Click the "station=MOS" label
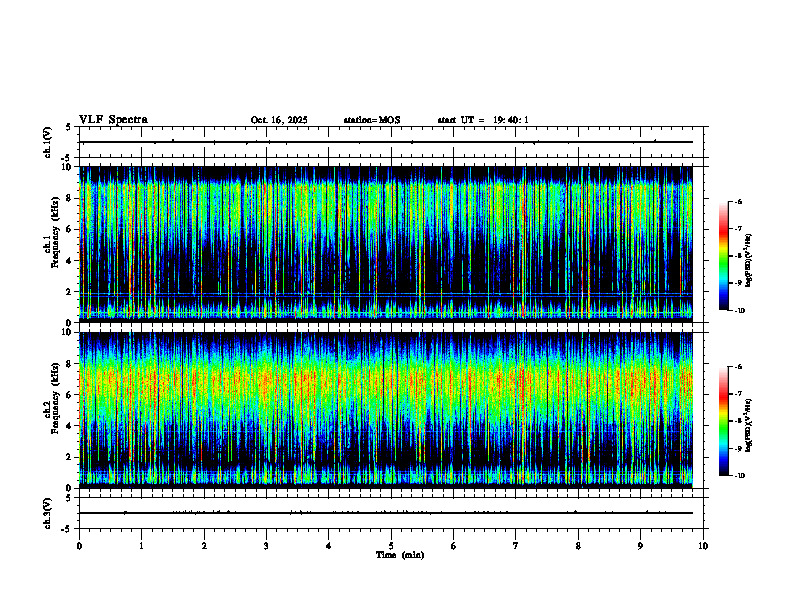The width and height of the screenshot is (792, 612). pyautogui.click(x=372, y=120)
